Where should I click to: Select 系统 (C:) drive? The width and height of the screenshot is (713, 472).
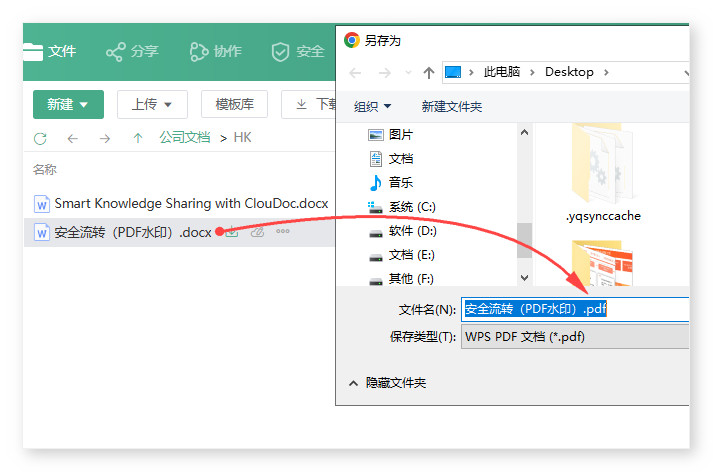tap(402, 207)
